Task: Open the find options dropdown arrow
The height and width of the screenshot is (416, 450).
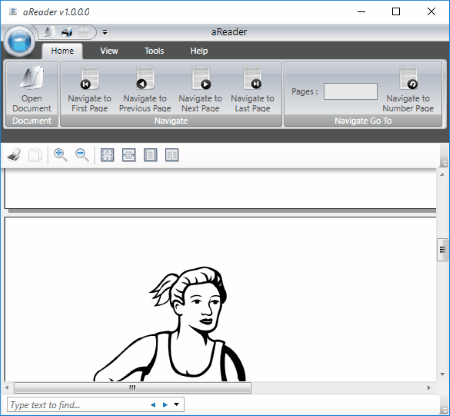Action: pos(176,405)
